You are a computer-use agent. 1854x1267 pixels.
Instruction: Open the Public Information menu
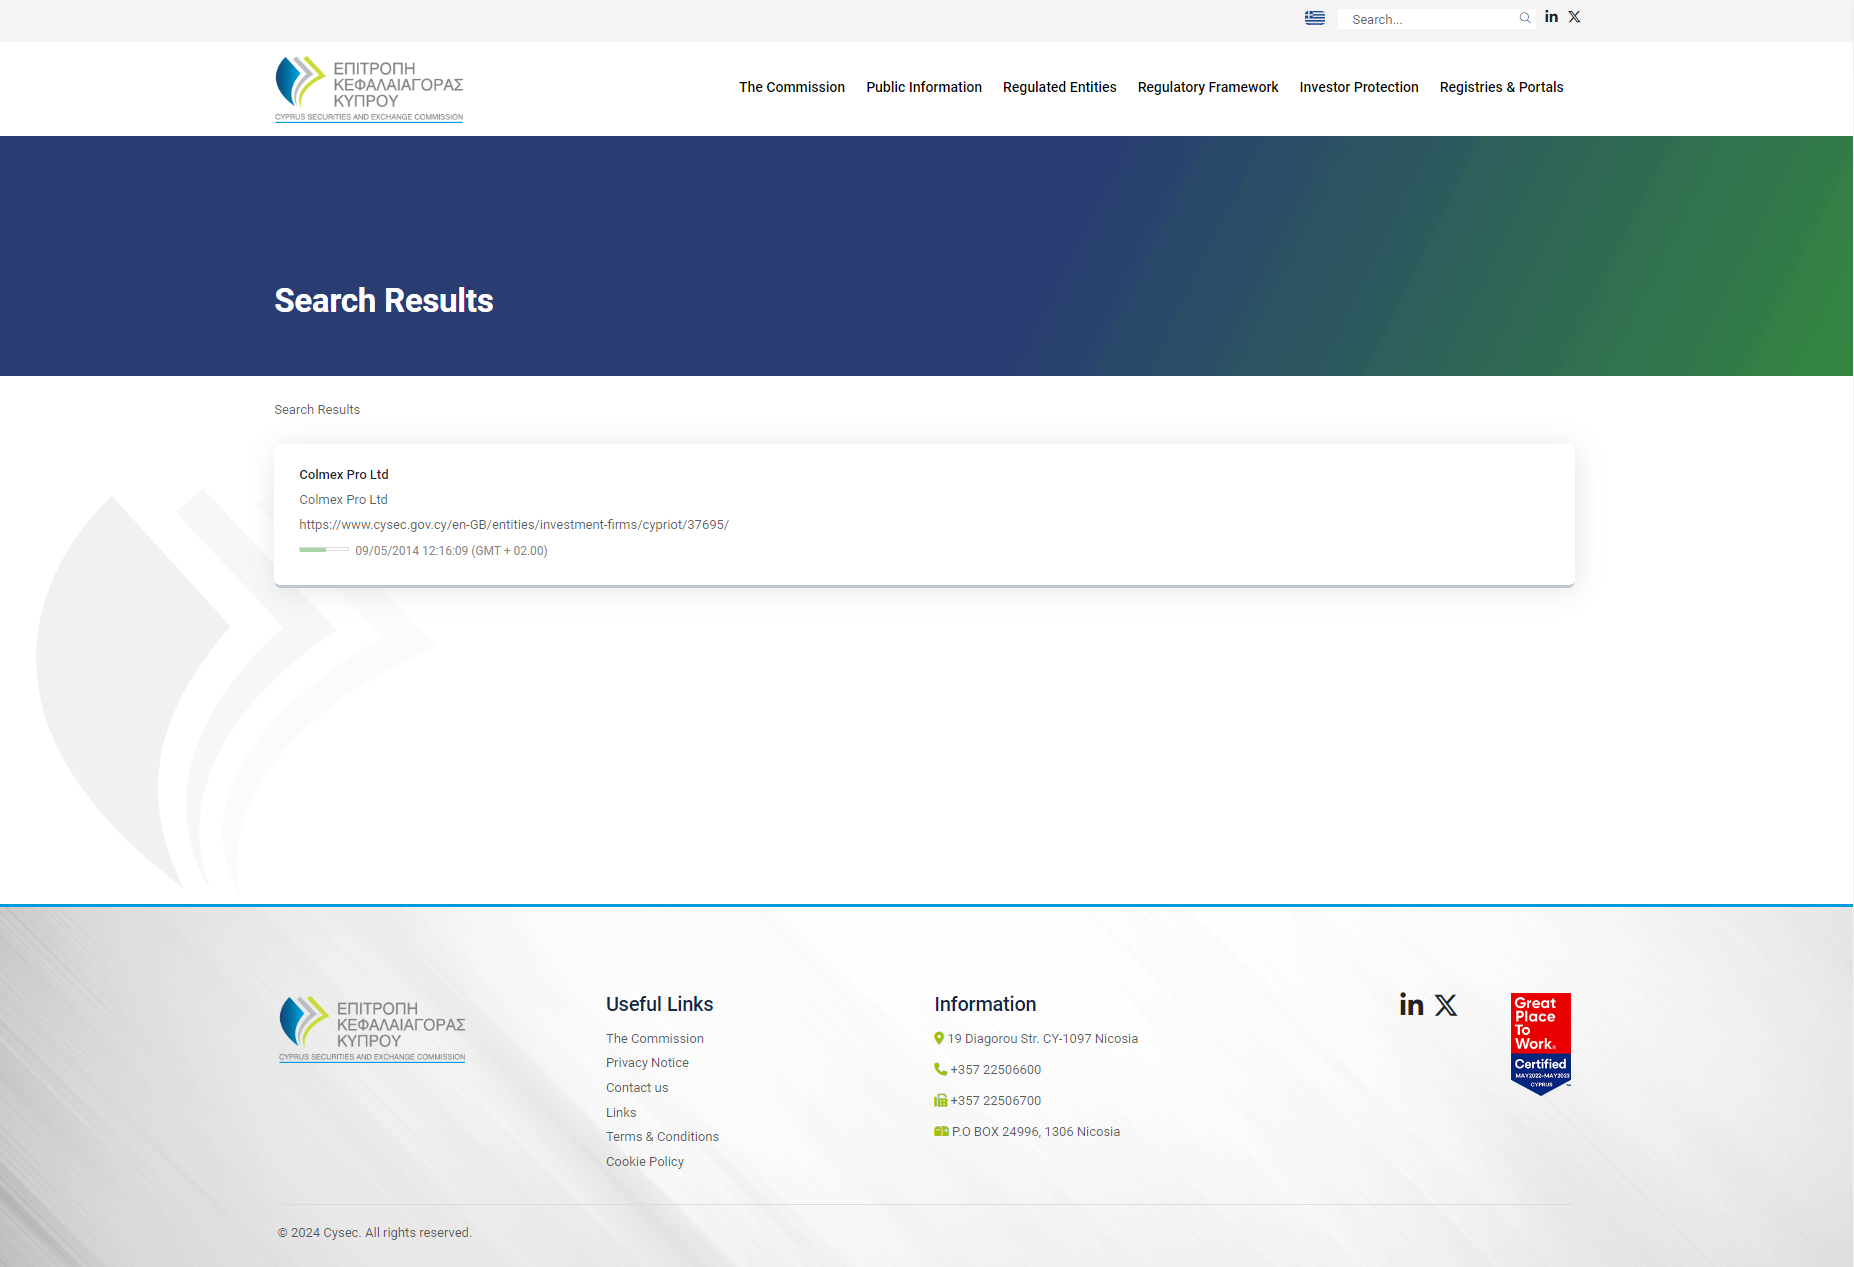point(924,88)
